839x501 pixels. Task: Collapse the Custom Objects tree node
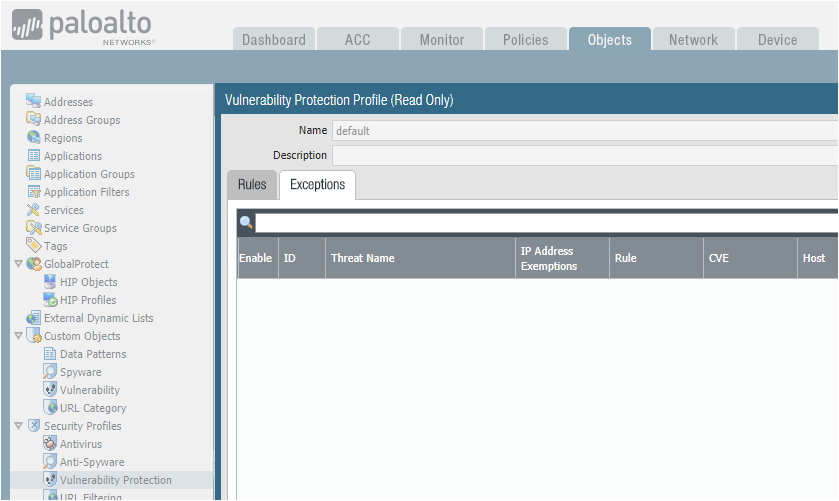(18, 336)
